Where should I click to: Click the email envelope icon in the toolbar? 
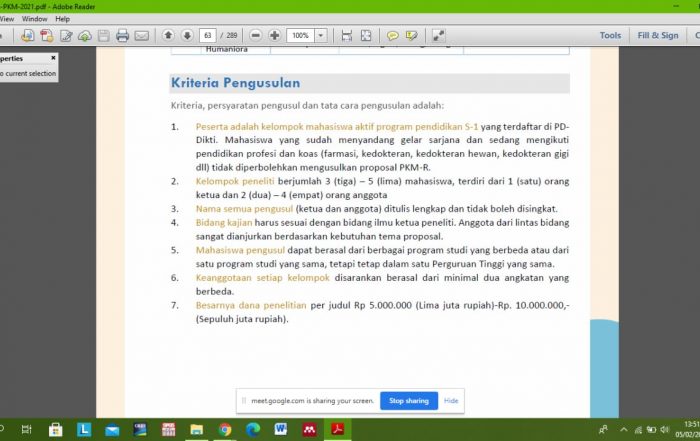(142, 35)
